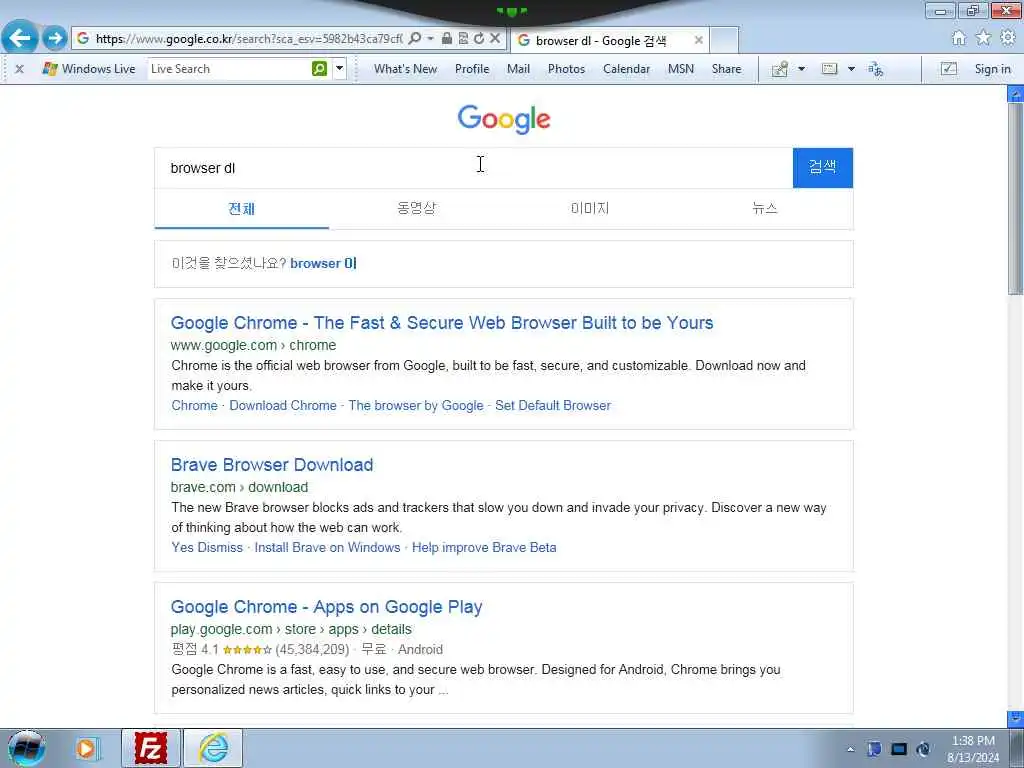This screenshot has height=768, width=1024.
Task: Click the 'Yes Dismiss' sitelink
Action: [x=207, y=548]
